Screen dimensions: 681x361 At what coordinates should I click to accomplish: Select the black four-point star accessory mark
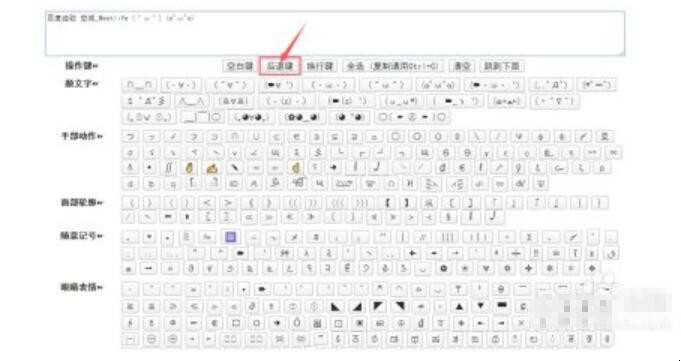[x=529, y=268]
